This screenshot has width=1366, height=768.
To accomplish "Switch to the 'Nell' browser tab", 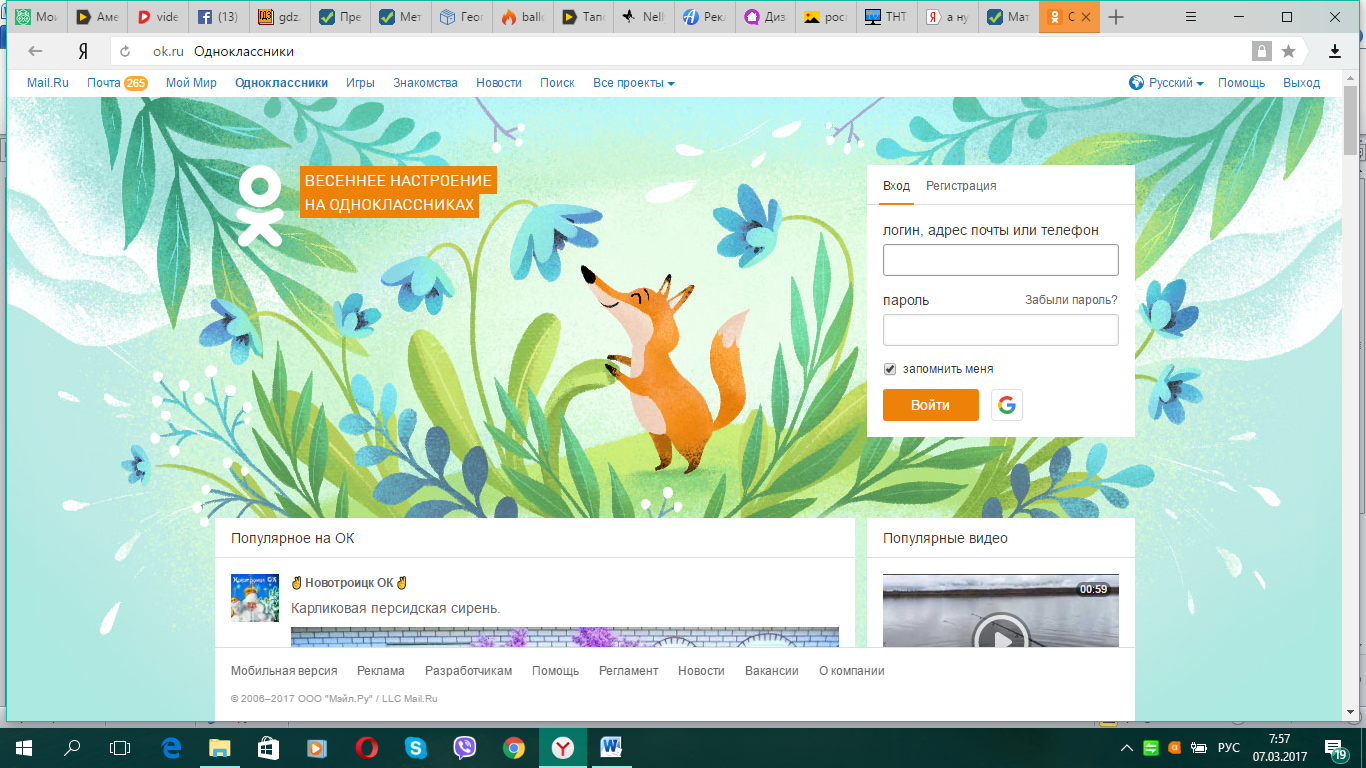I will [644, 17].
